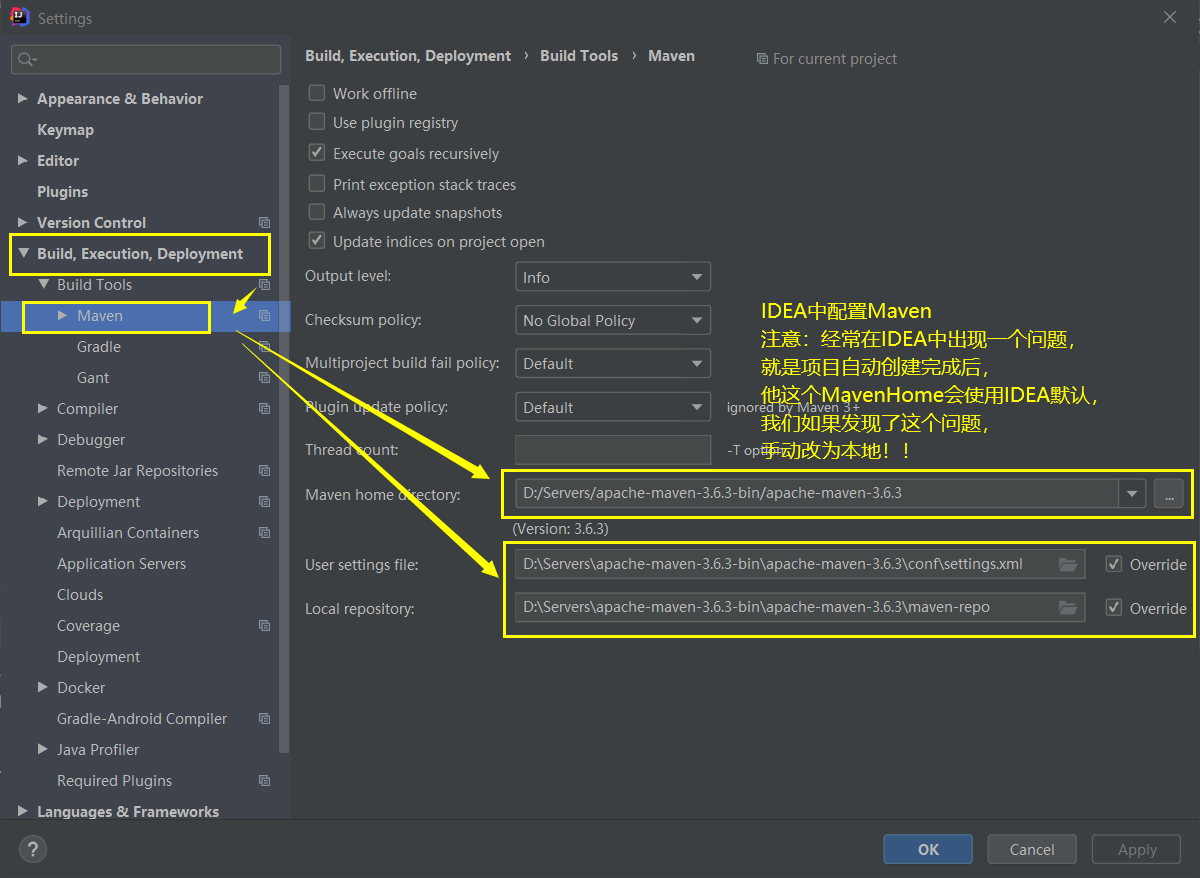Click project-level icon beside Remote Jar Repositories
The image size is (1200, 878).
pos(264,471)
